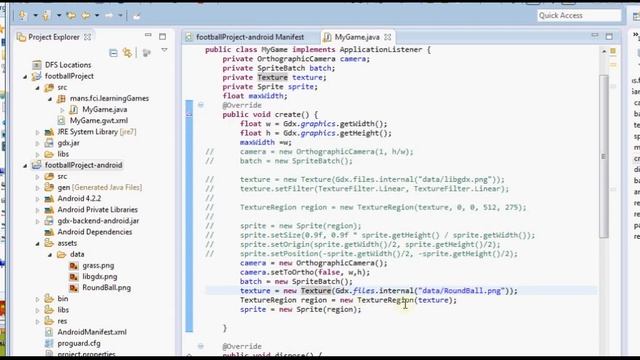Click the Back navigation arrow in toolbar
This screenshot has width=640, height=360.
85,16
